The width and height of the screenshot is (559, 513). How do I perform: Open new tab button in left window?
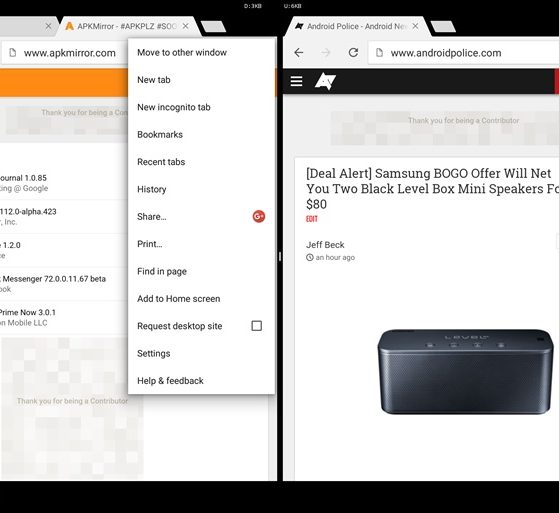[x=213, y=26]
